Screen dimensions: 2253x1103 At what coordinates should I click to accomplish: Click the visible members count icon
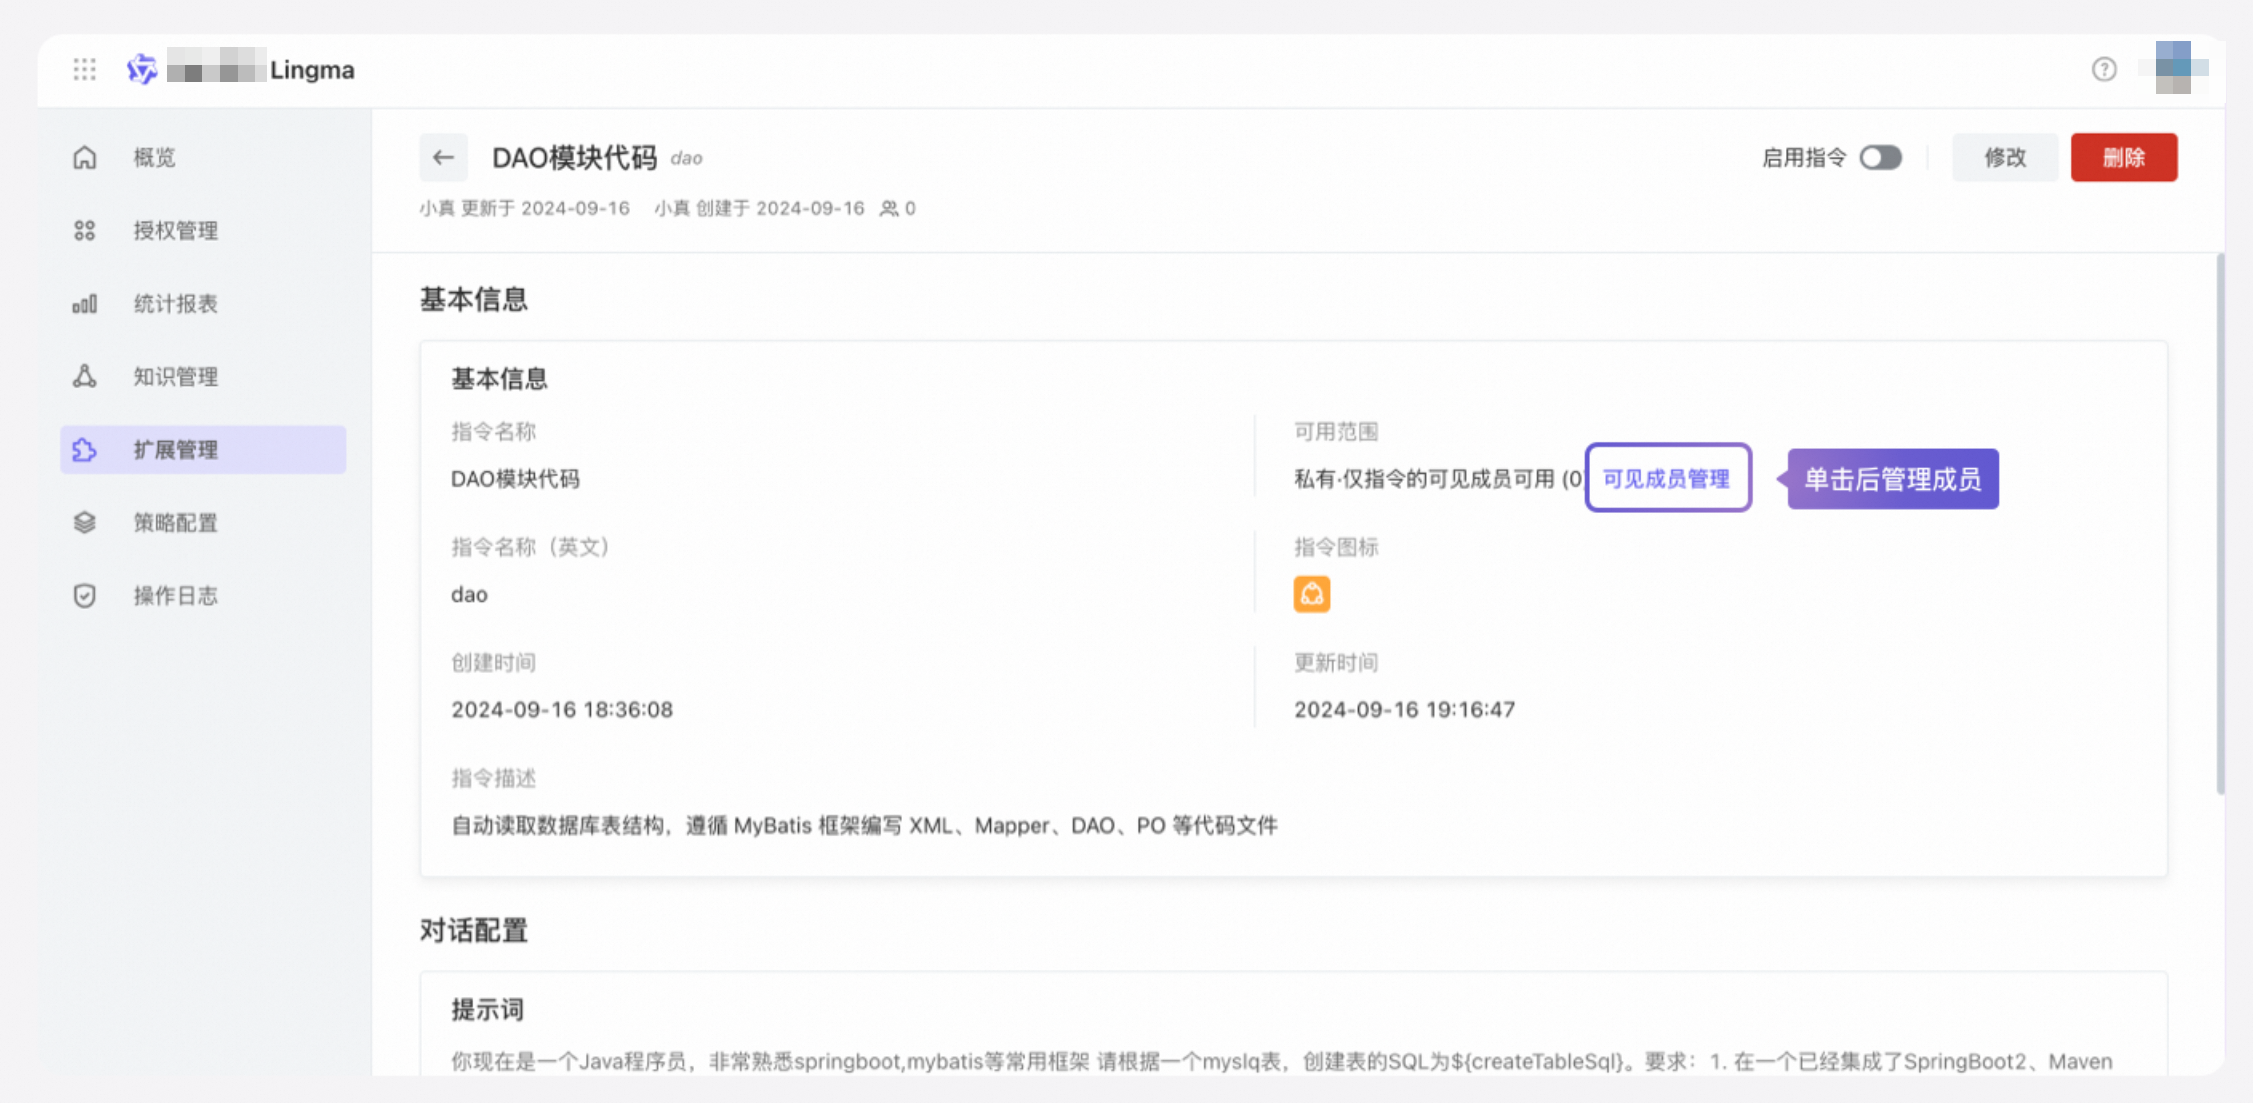pyautogui.click(x=889, y=208)
